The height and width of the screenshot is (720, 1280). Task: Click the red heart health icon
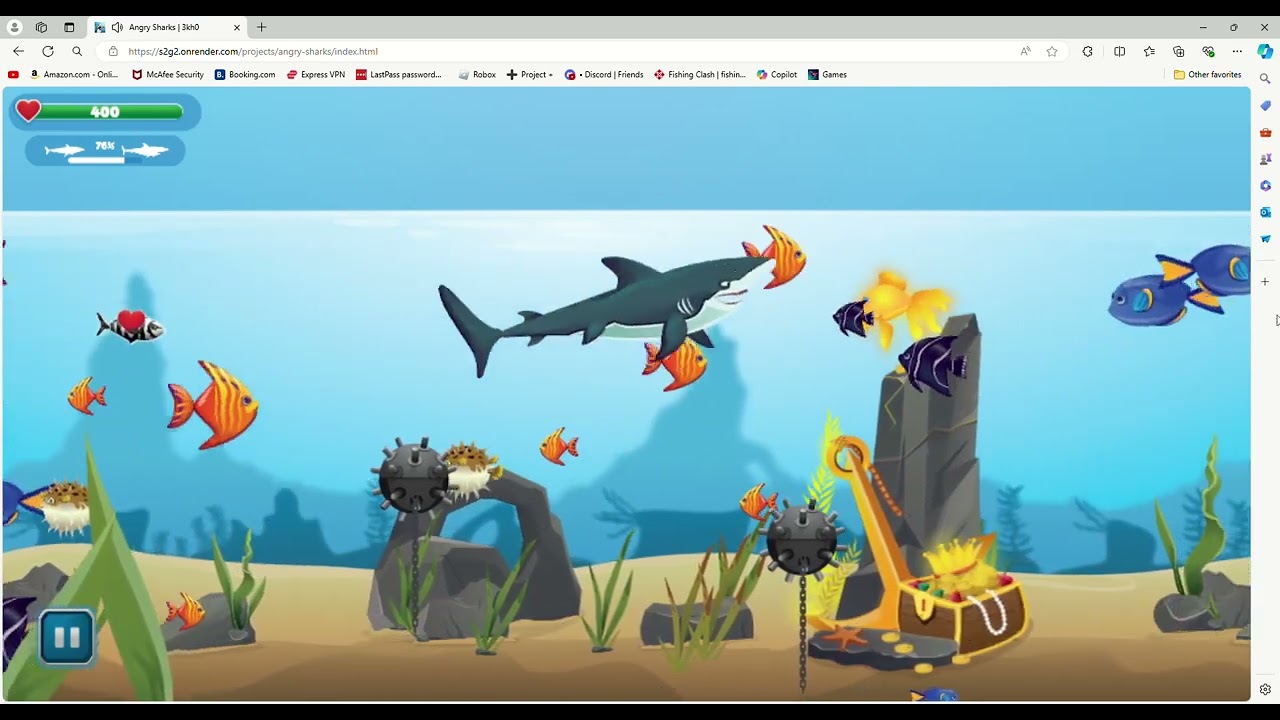28,111
